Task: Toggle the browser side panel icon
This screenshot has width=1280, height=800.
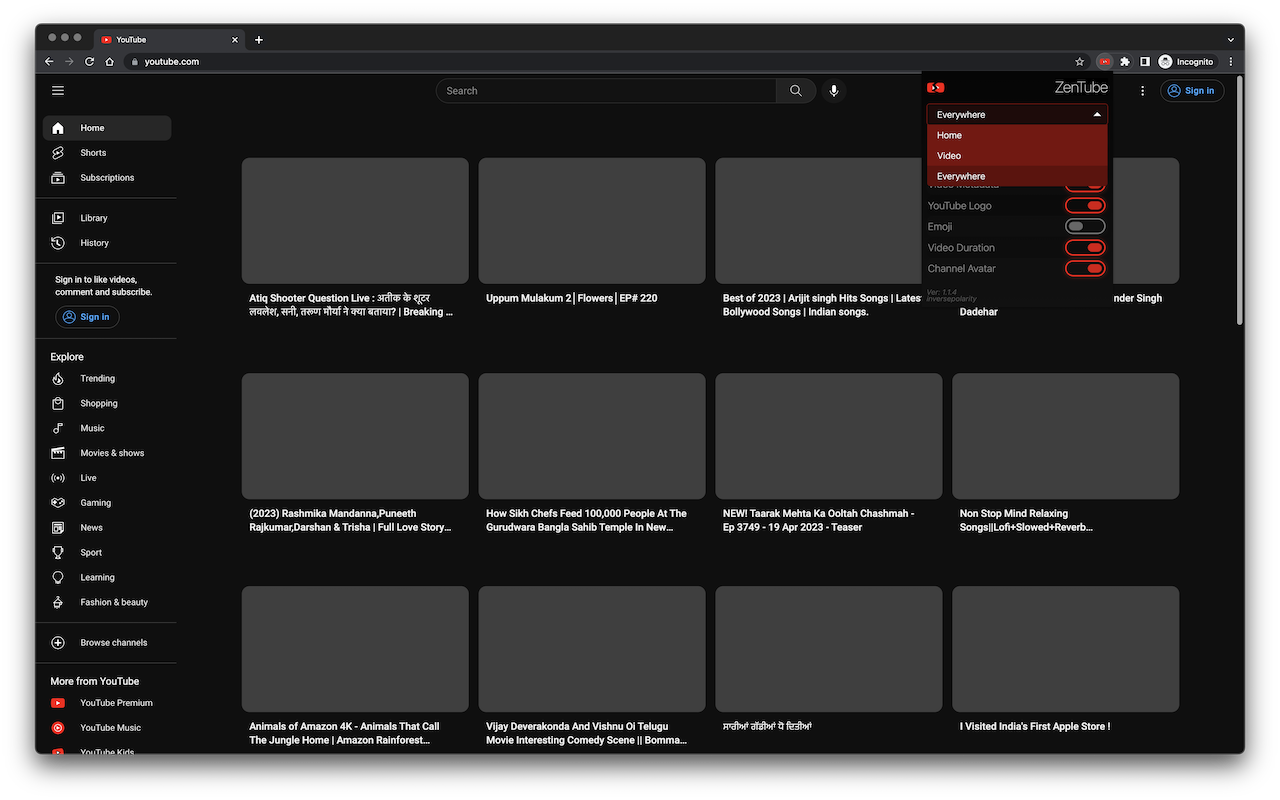Action: (1145, 62)
